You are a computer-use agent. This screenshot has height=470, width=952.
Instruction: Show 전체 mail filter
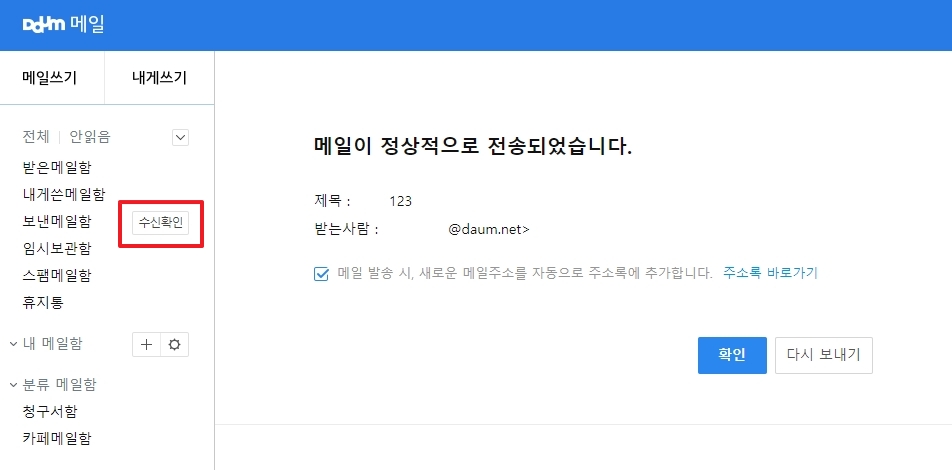pos(35,137)
